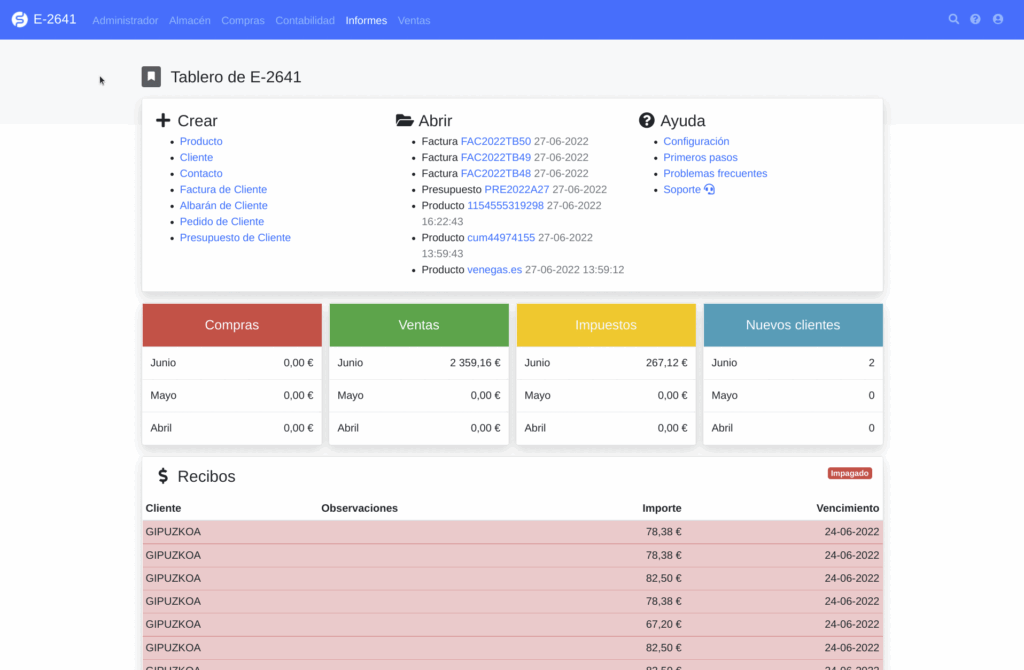The width and height of the screenshot is (1024, 670).
Task: Open the Primeros pasos help link
Action: click(x=700, y=158)
